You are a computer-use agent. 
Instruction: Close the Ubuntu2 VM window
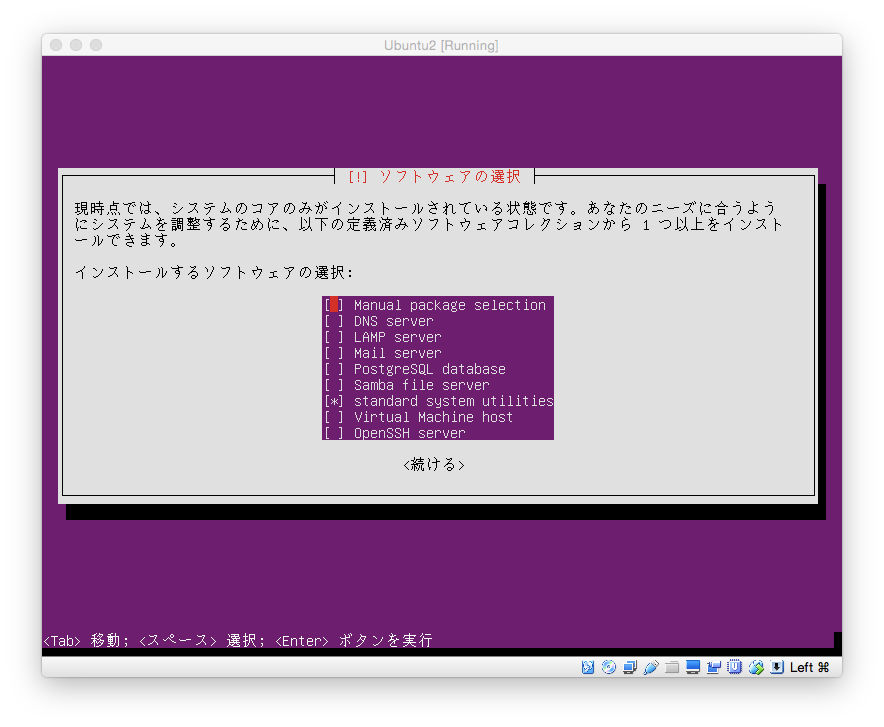pos(56,45)
